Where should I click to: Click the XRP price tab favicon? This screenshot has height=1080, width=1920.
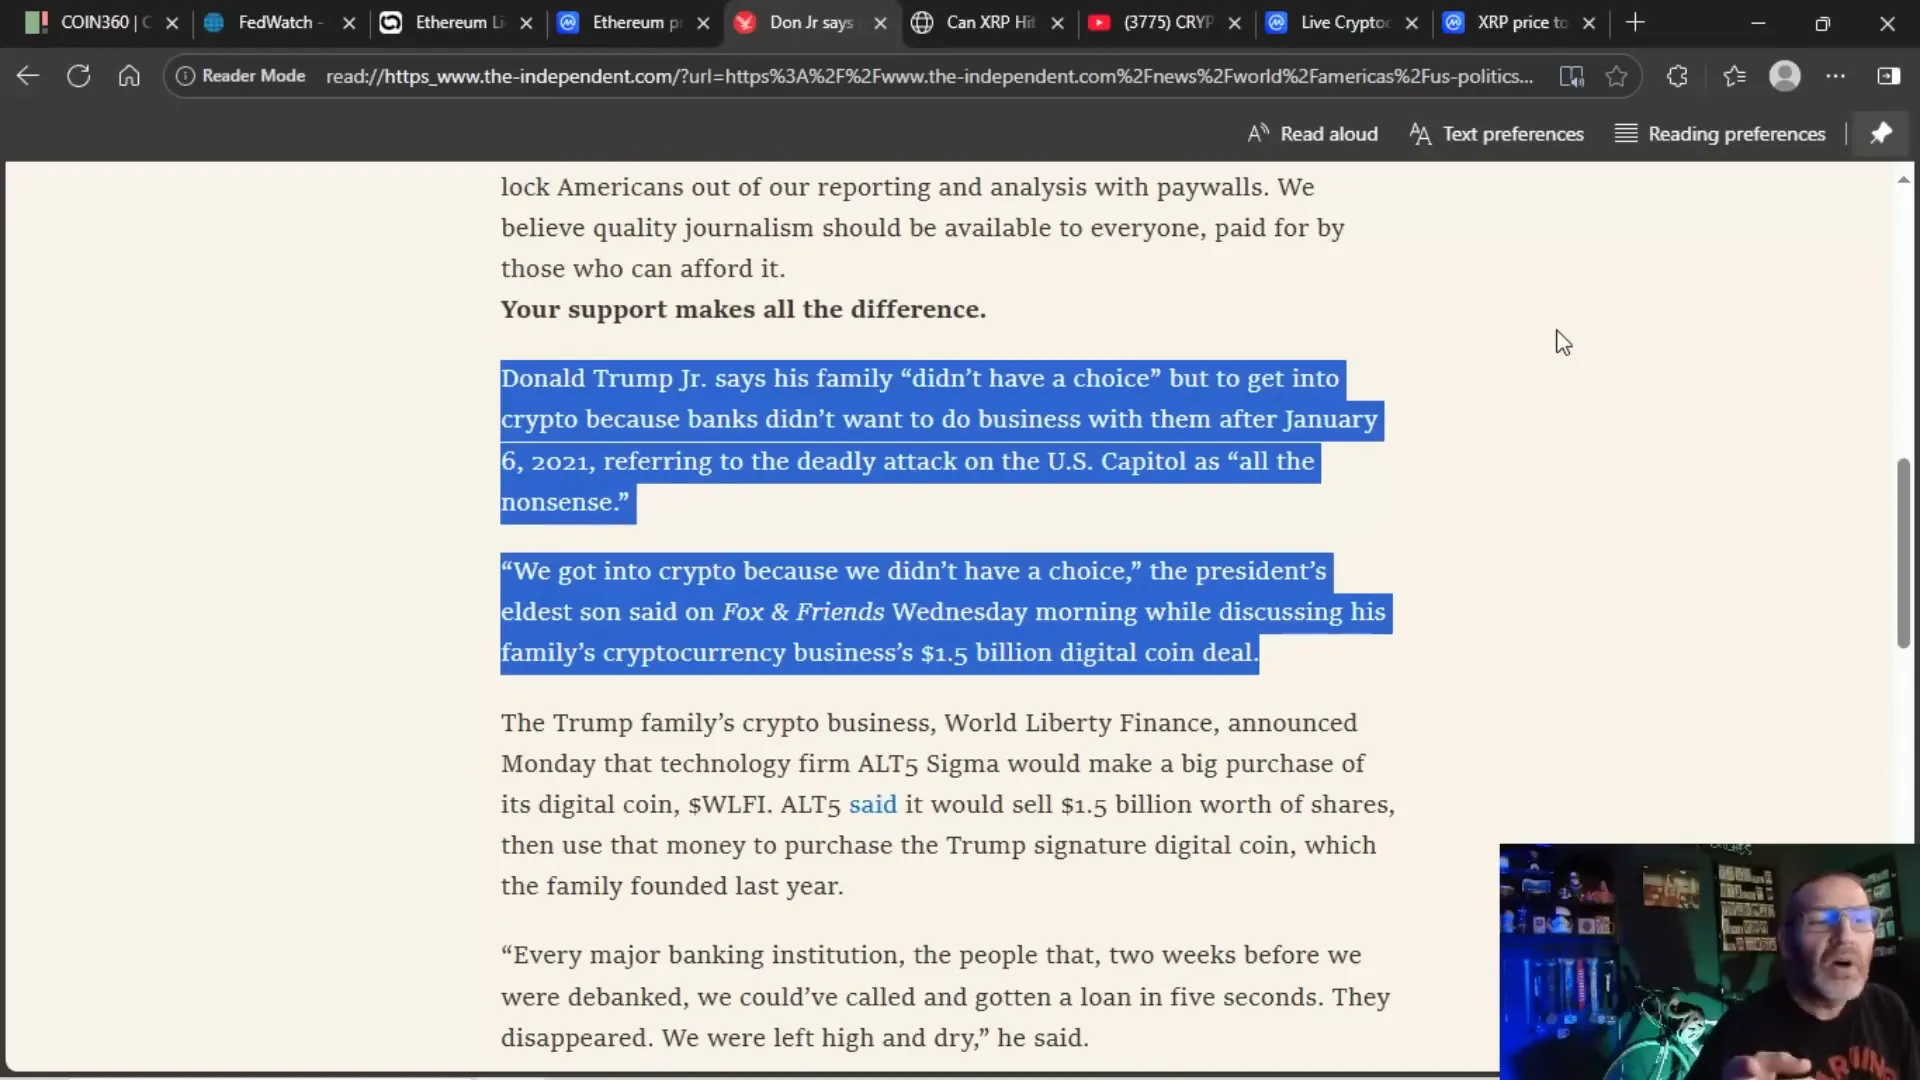(x=1453, y=22)
